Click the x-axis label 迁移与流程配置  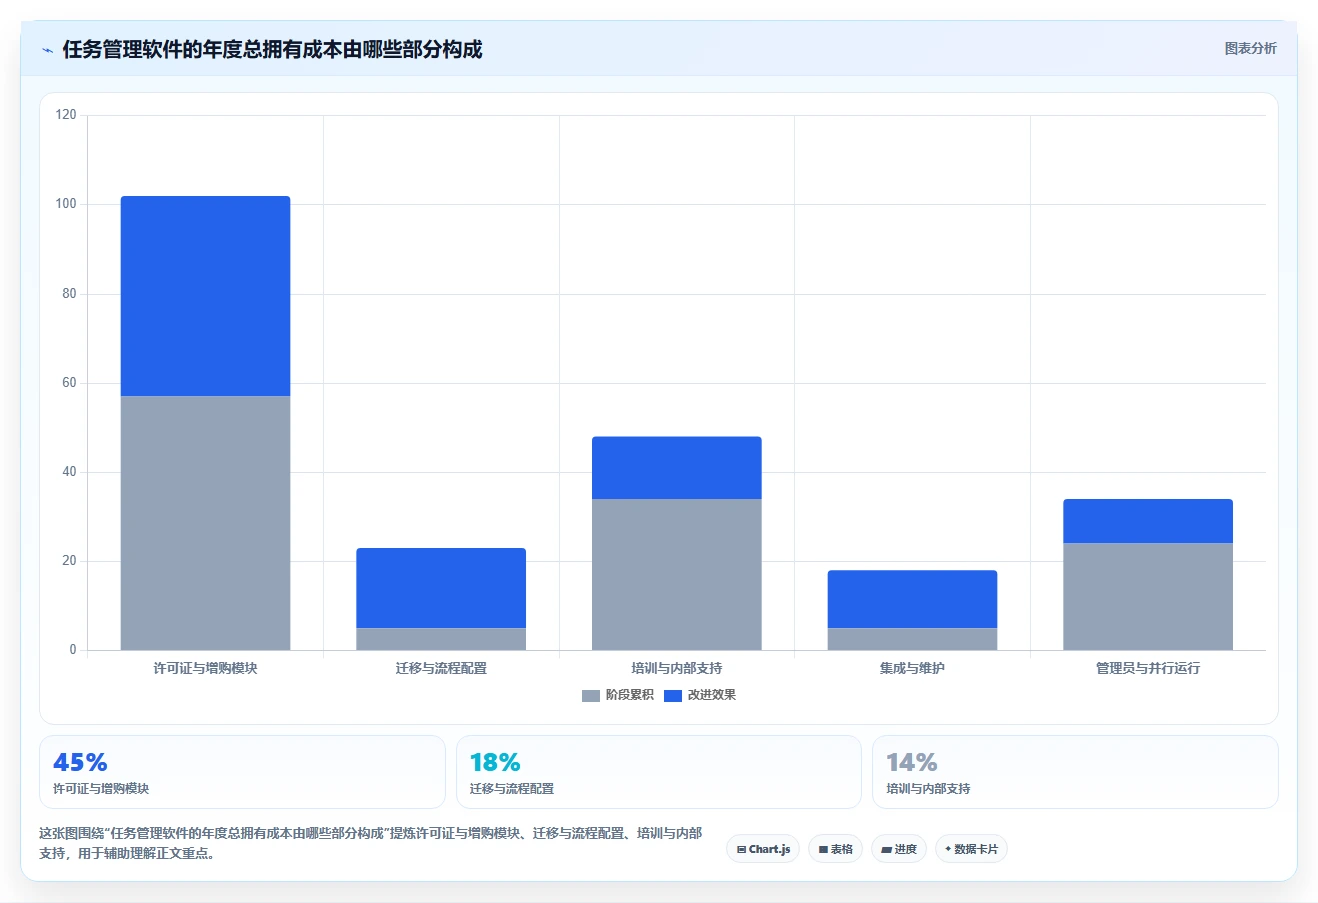tap(441, 668)
